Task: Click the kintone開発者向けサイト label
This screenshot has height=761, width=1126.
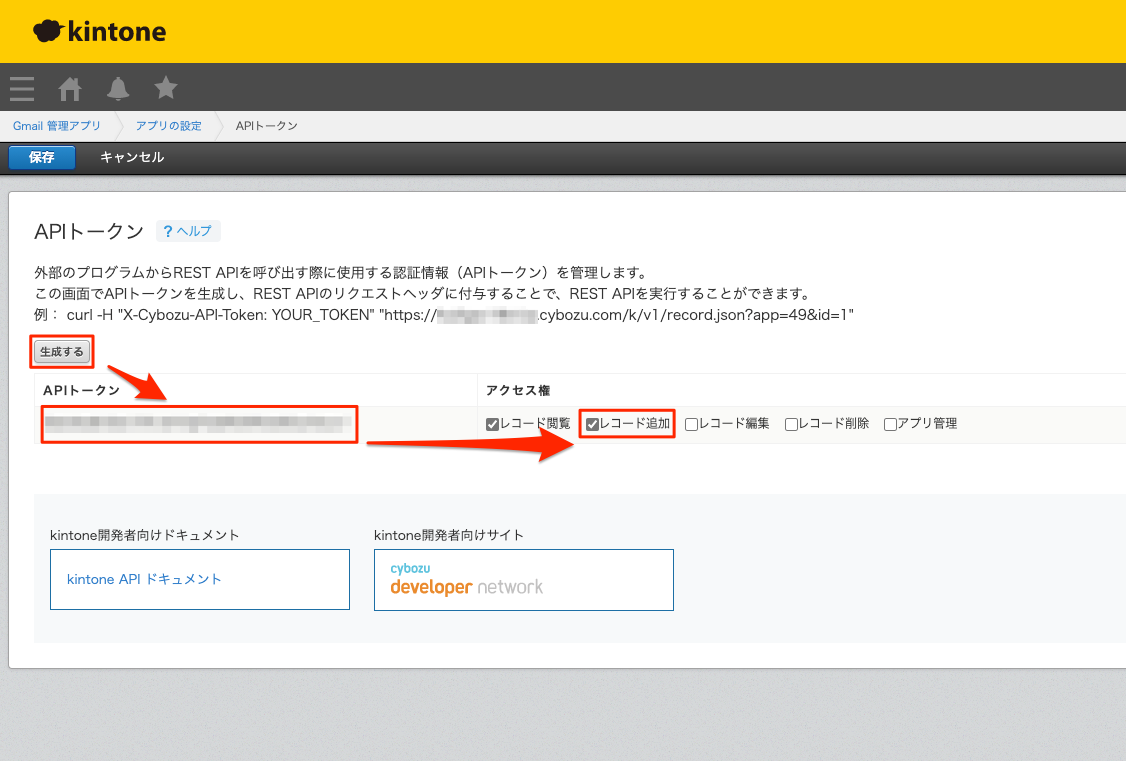Action: (449, 535)
